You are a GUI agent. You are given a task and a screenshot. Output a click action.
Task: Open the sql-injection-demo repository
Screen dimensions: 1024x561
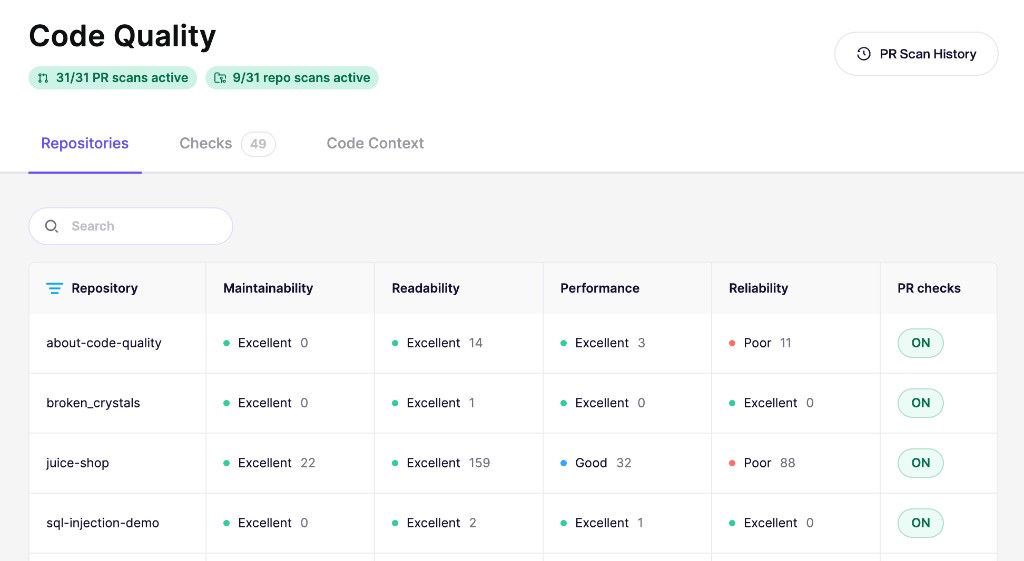coord(103,523)
